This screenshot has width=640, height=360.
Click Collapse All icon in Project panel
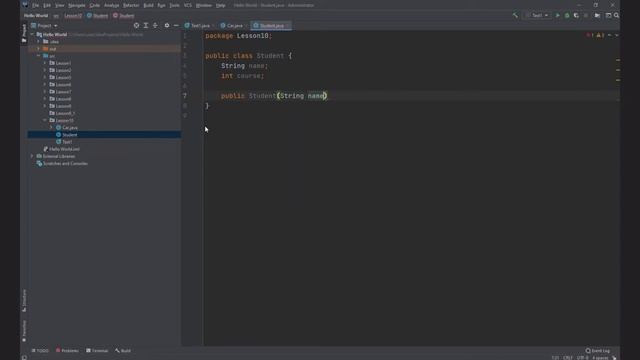click(x=155, y=25)
